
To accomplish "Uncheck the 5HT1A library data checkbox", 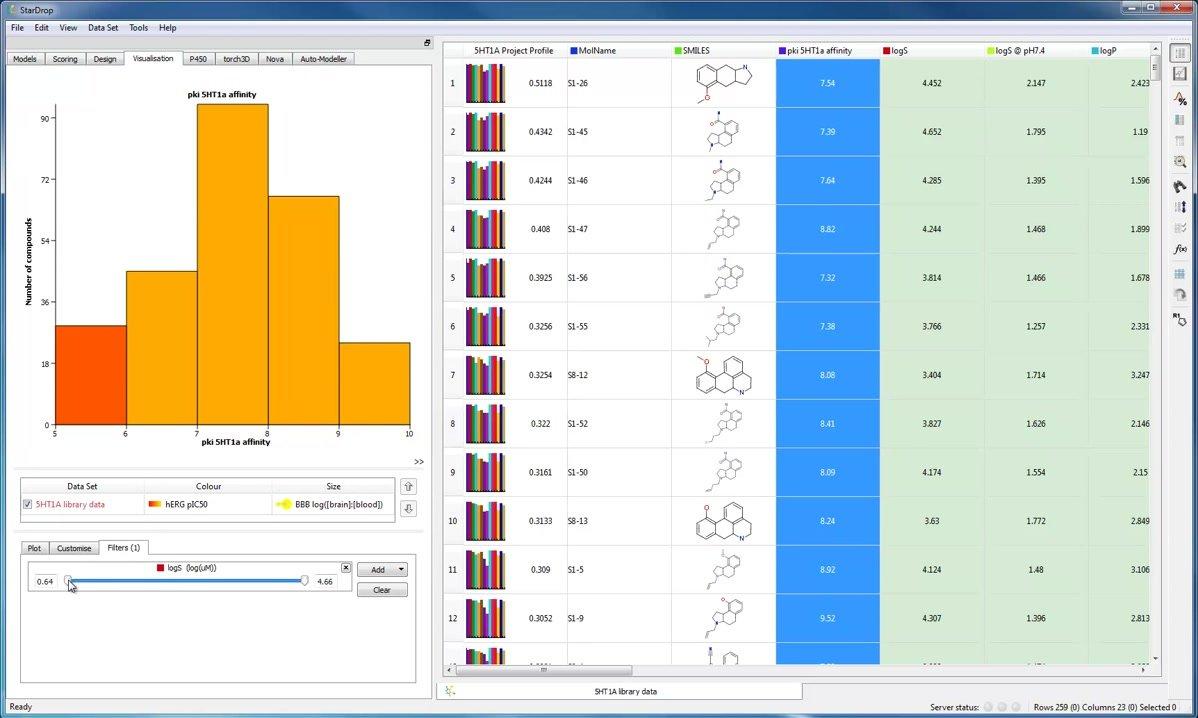I will pyautogui.click(x=27, y=505).
